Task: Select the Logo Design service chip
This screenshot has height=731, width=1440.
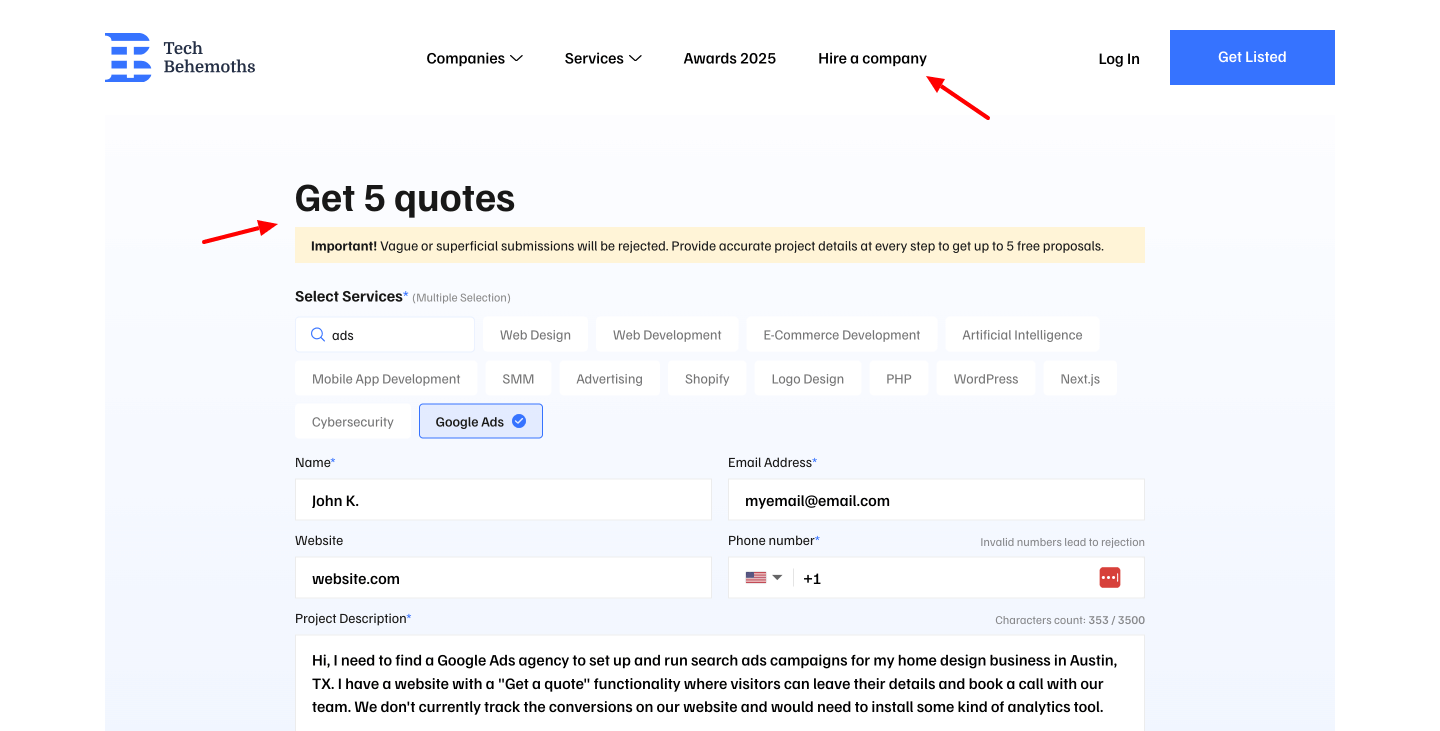Action: pos(808,379)
